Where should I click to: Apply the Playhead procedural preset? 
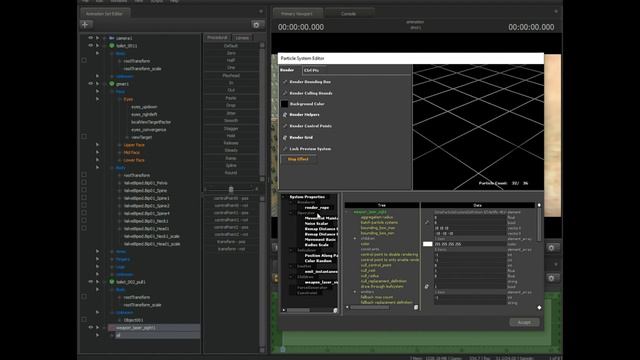click(x=231, y=76)
